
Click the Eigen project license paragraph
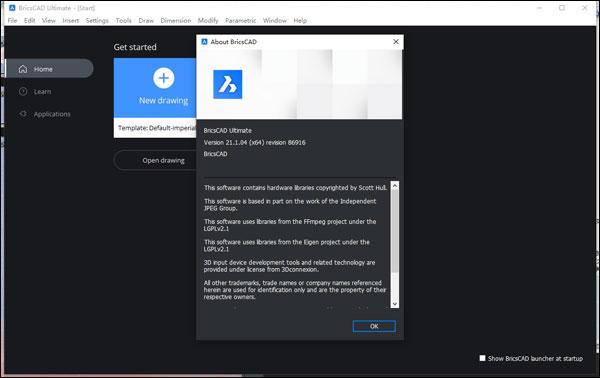[x=287, y=245]
